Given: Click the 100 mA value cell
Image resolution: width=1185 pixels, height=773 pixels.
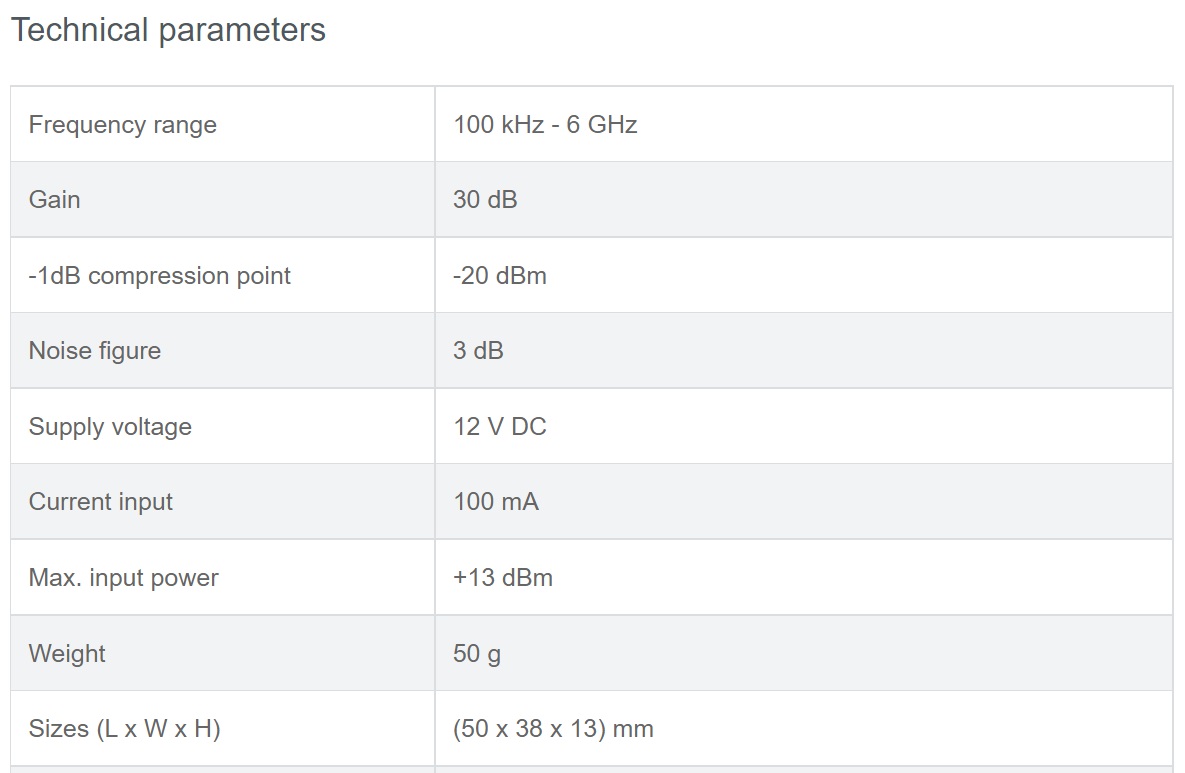Looking at the screenshot, I should coord(496,502).
